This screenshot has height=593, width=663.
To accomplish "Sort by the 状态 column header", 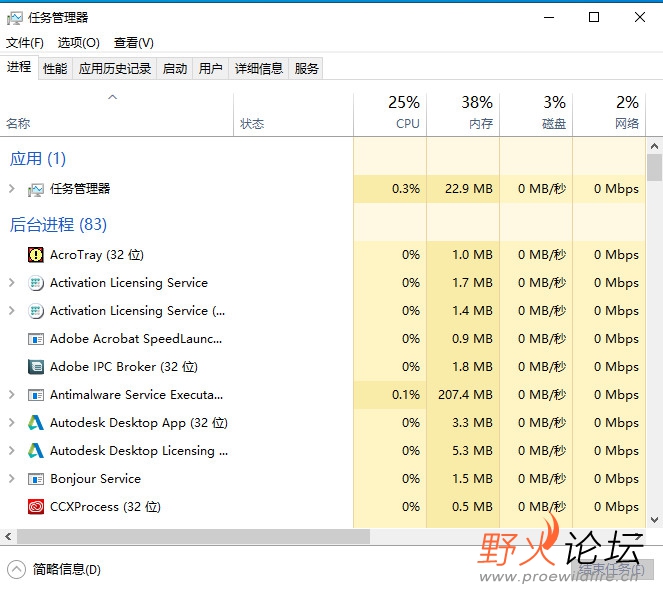I will [293, 114].
